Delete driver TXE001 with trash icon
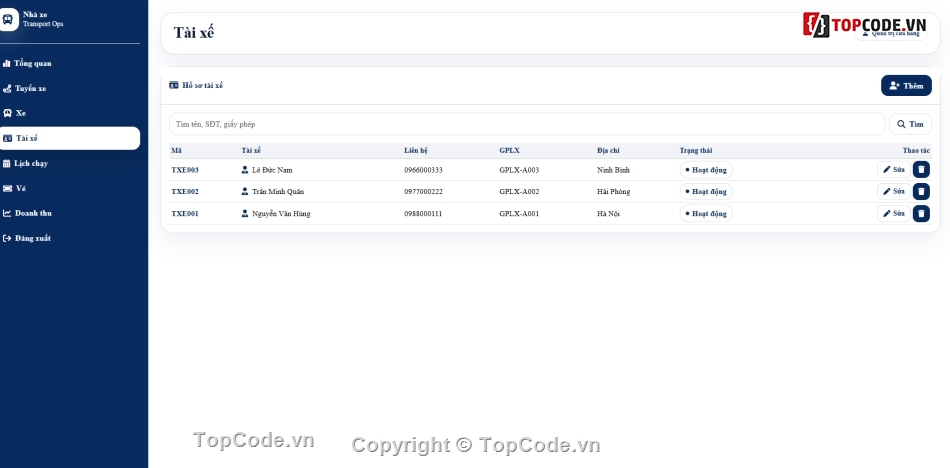950x468 pixels. (921, 213)
